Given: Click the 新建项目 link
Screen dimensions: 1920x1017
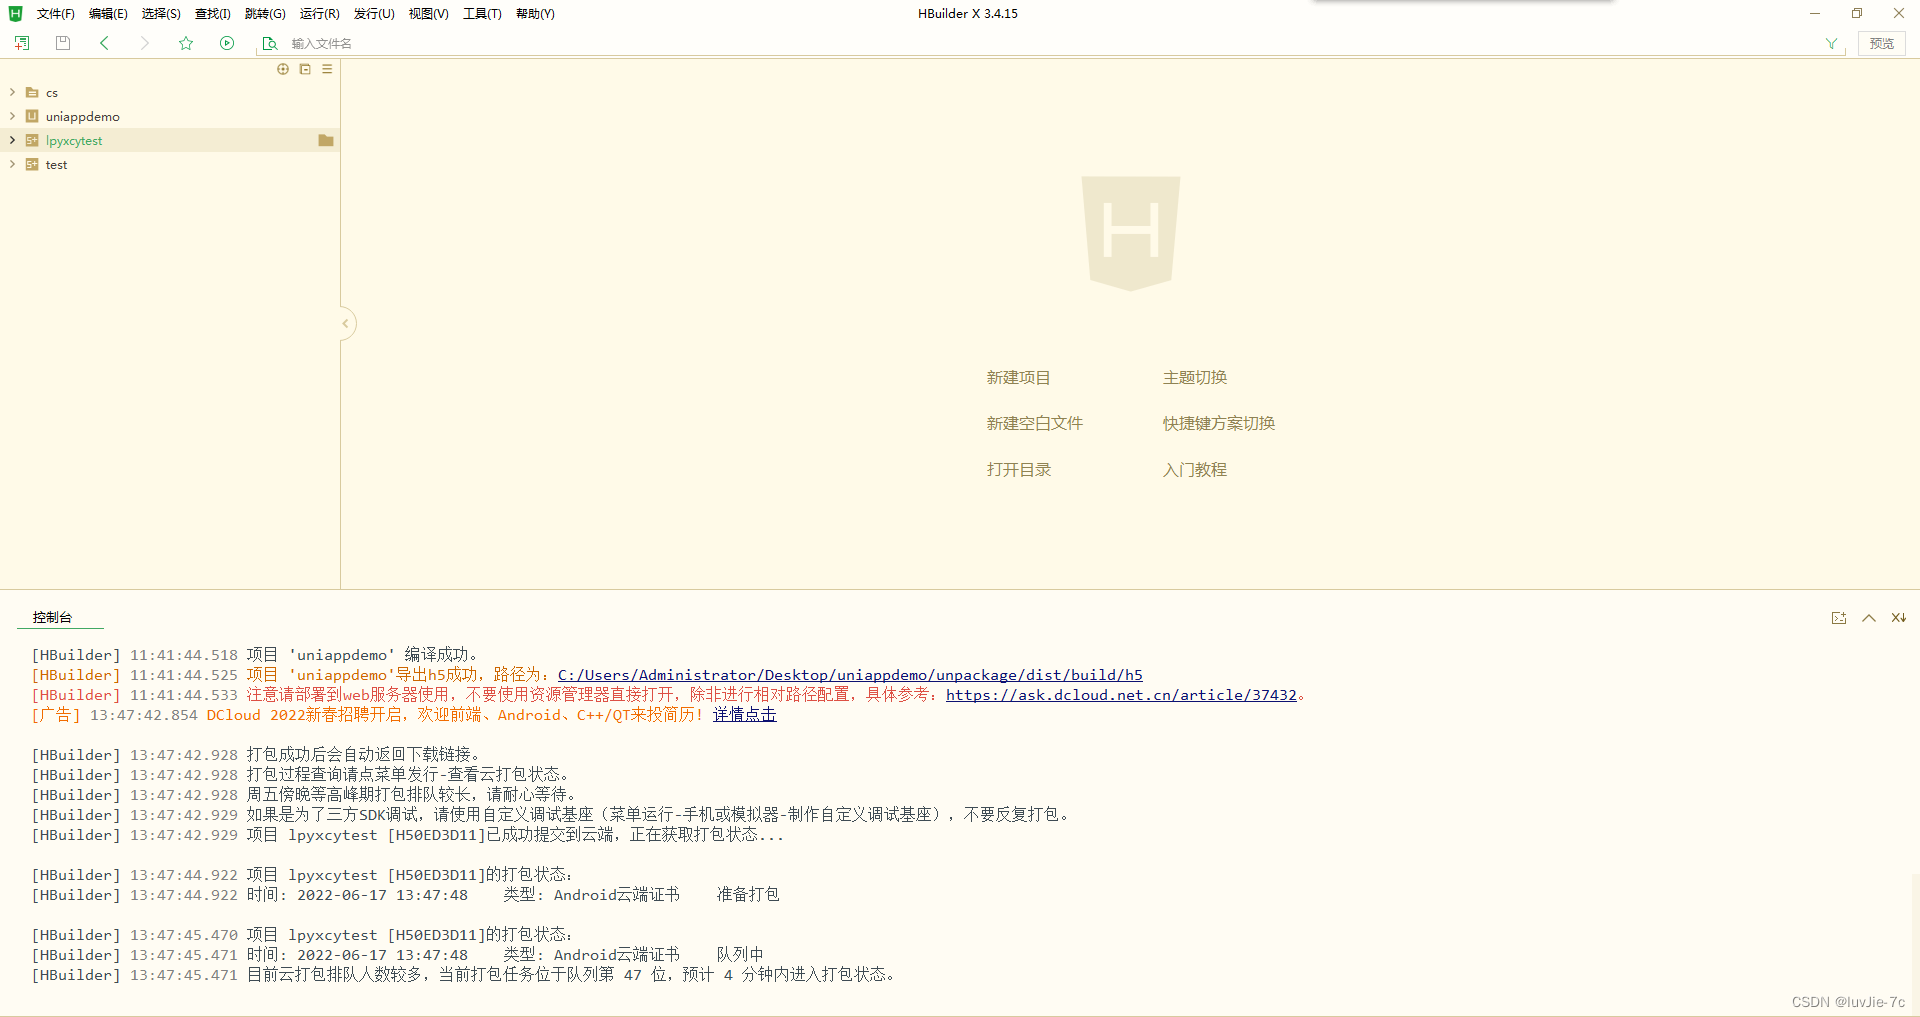Looking at the screenshot, I should [x=1018, y=377].
